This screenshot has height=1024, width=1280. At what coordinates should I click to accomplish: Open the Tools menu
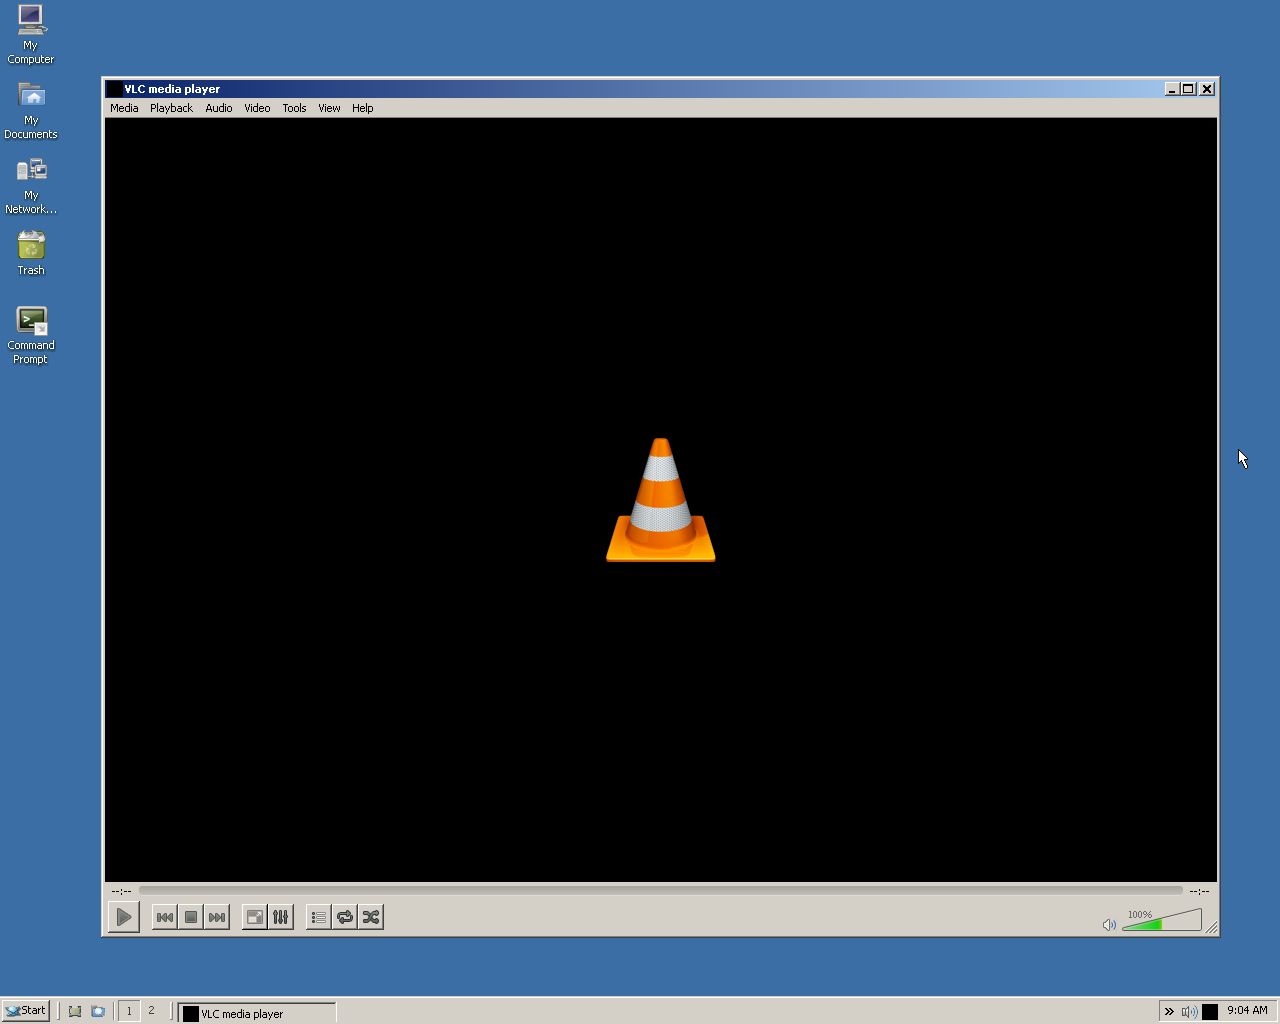293,108
